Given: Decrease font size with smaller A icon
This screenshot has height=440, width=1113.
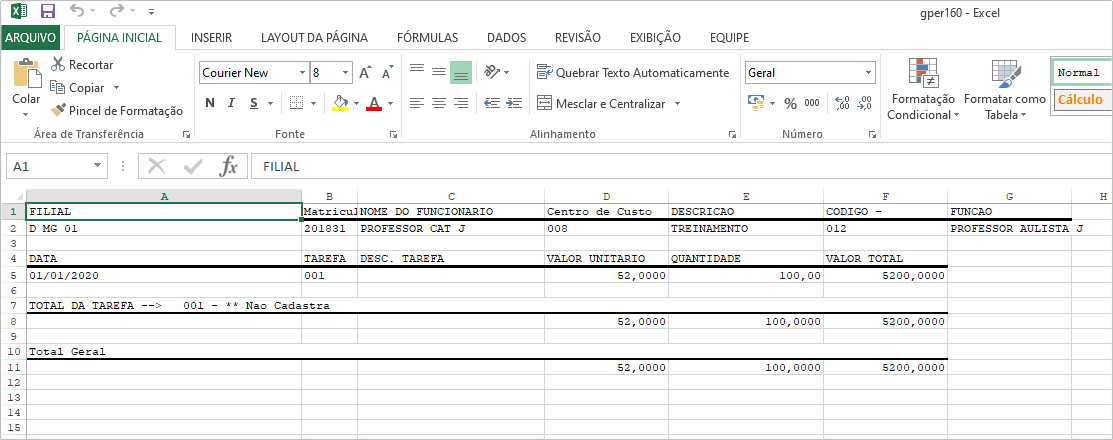Looking at the screenshot, I should (x=387, y=72).
